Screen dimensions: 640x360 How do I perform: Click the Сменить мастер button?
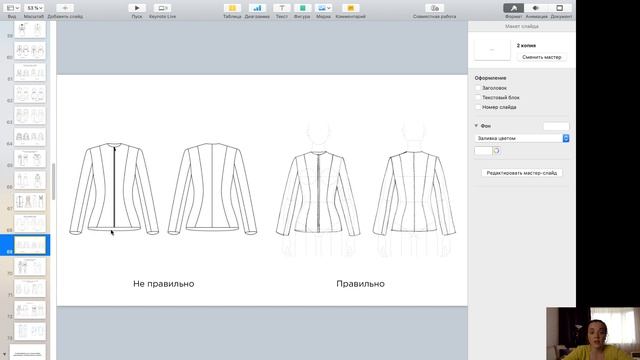point(542,57)
